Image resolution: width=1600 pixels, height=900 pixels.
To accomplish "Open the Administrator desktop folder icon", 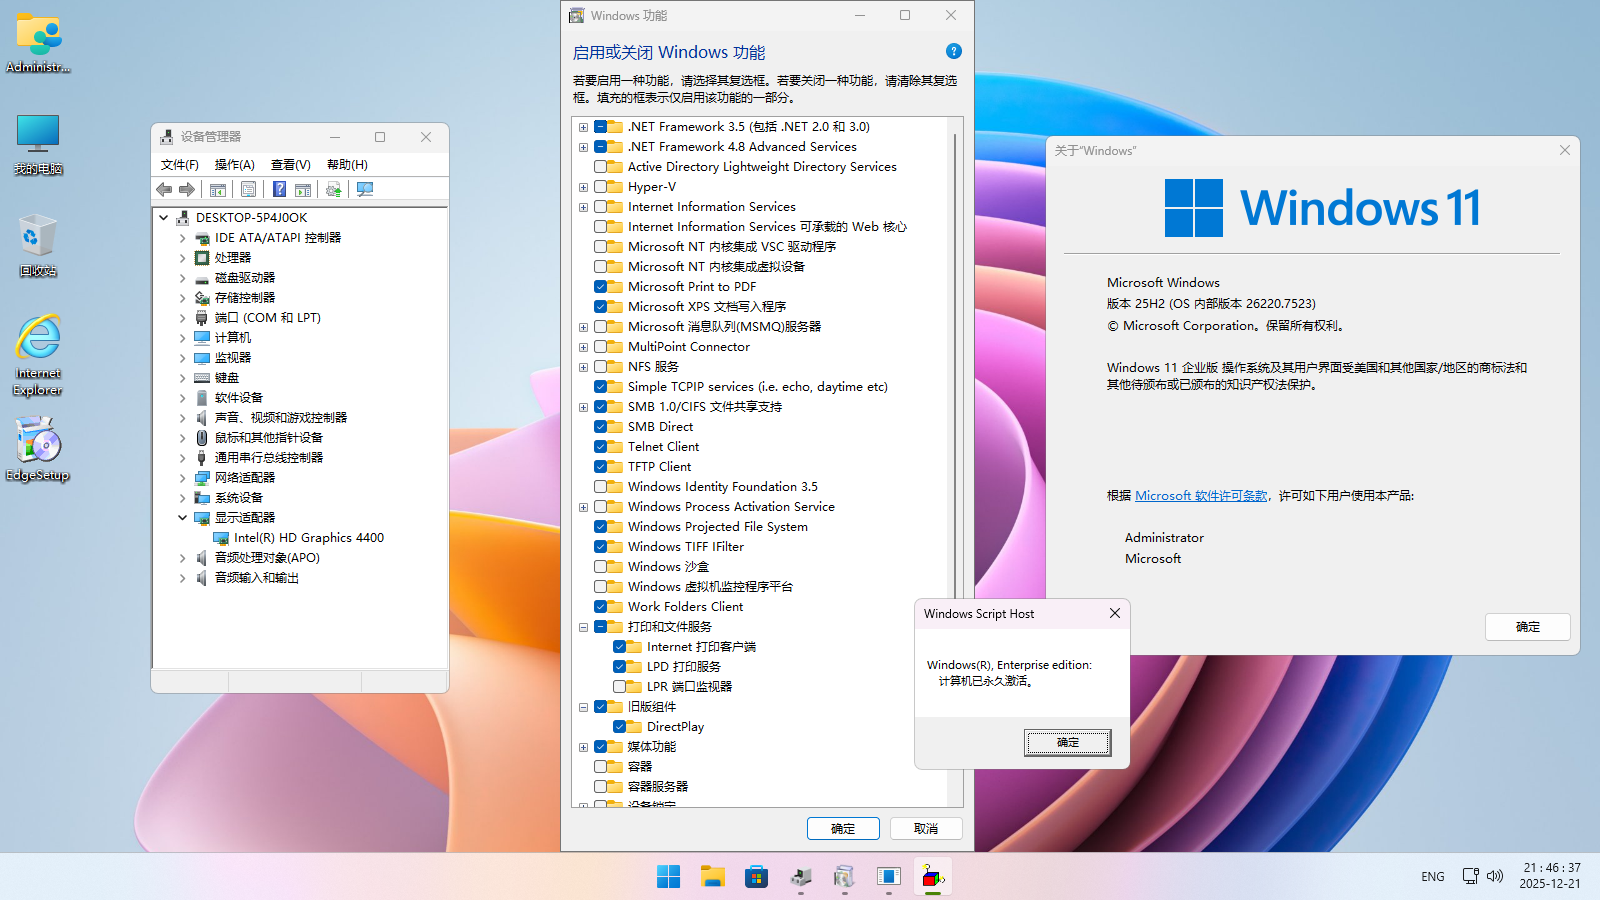I will pyautogui.click(x=38, y=42).
